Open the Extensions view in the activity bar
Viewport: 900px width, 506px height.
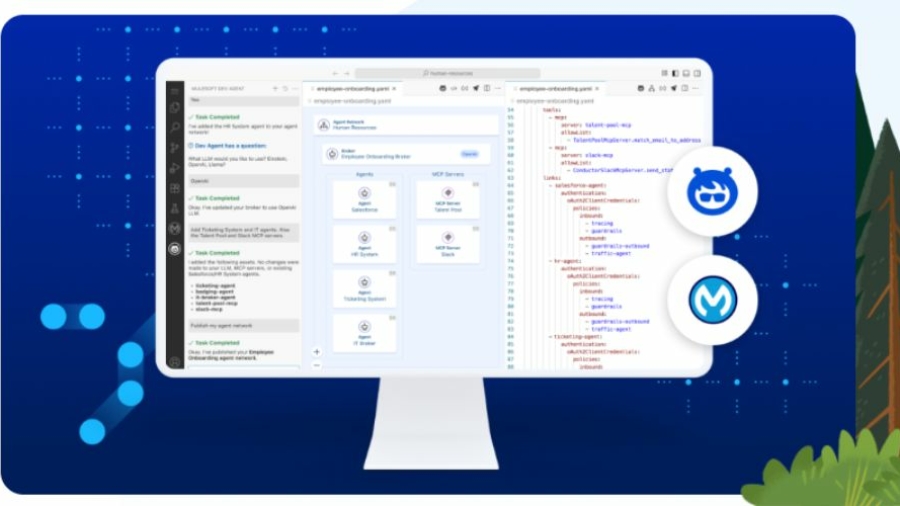point(175,188)
